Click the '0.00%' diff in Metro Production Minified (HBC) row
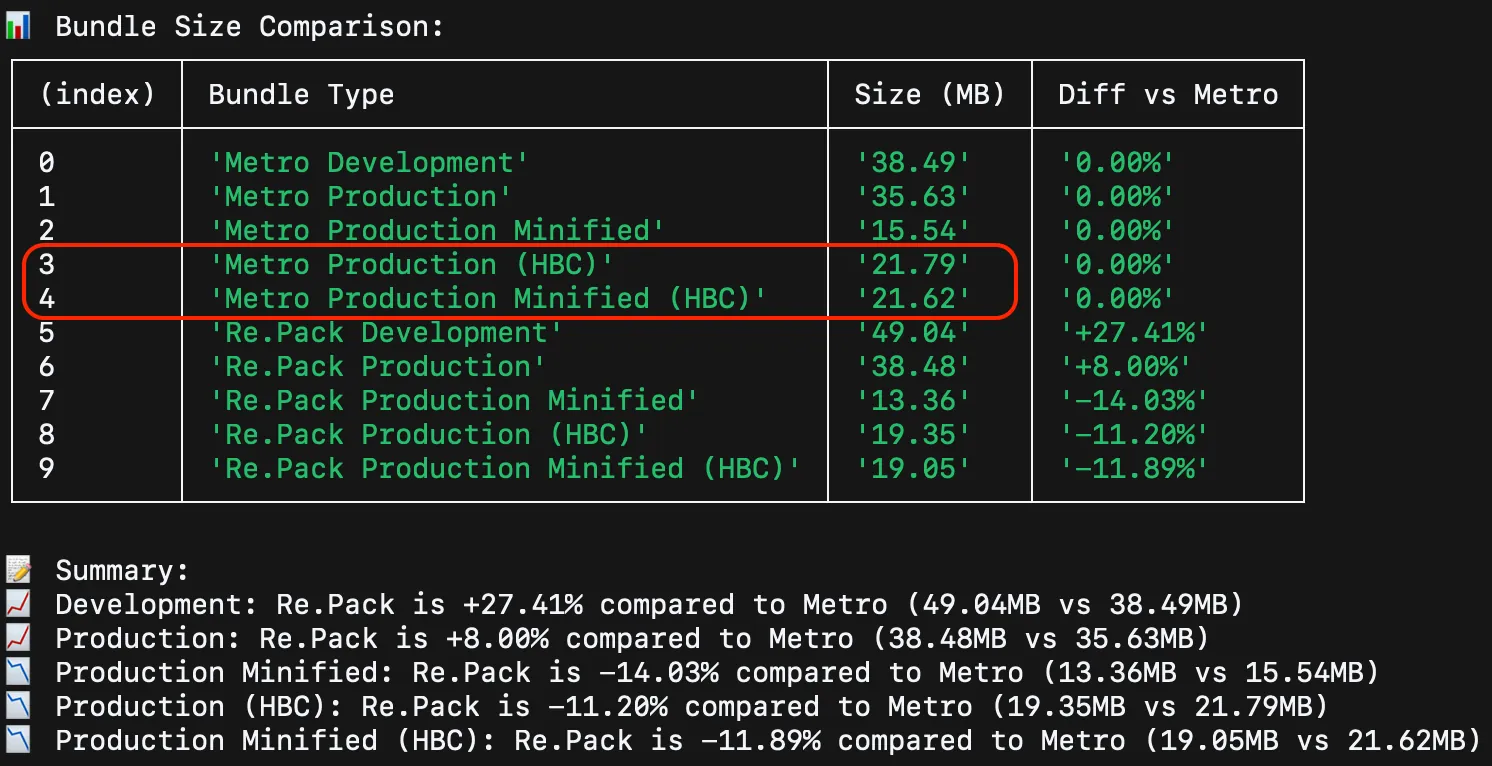The image size is (1492, 766). pos(1117,298)
